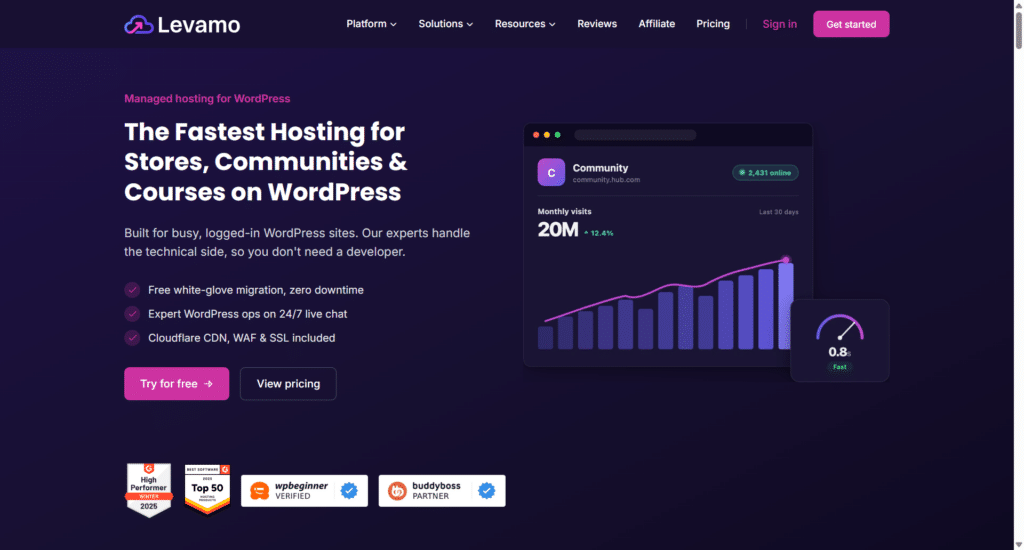The image size is (1024, 550).
Task: Open the Platform dropdown menu
Action: coord(371,24)
